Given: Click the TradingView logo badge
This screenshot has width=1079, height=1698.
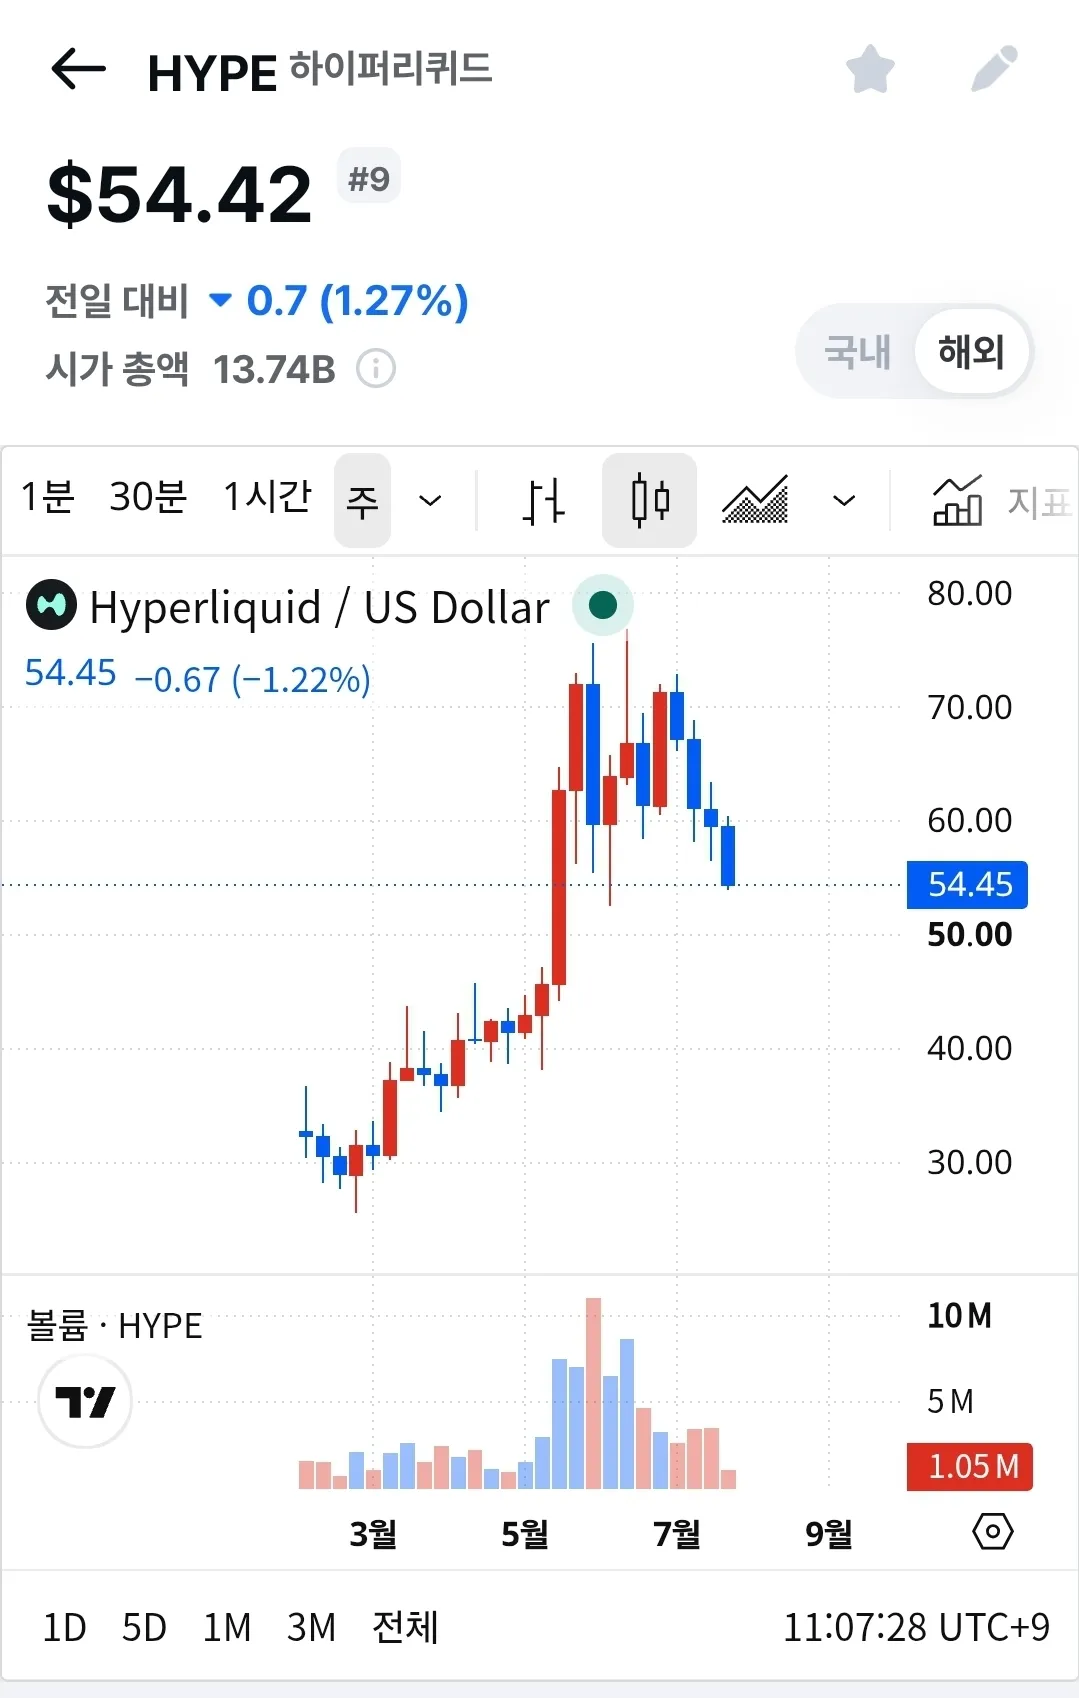Looking at the screenshot, I should click(85, 1401).
